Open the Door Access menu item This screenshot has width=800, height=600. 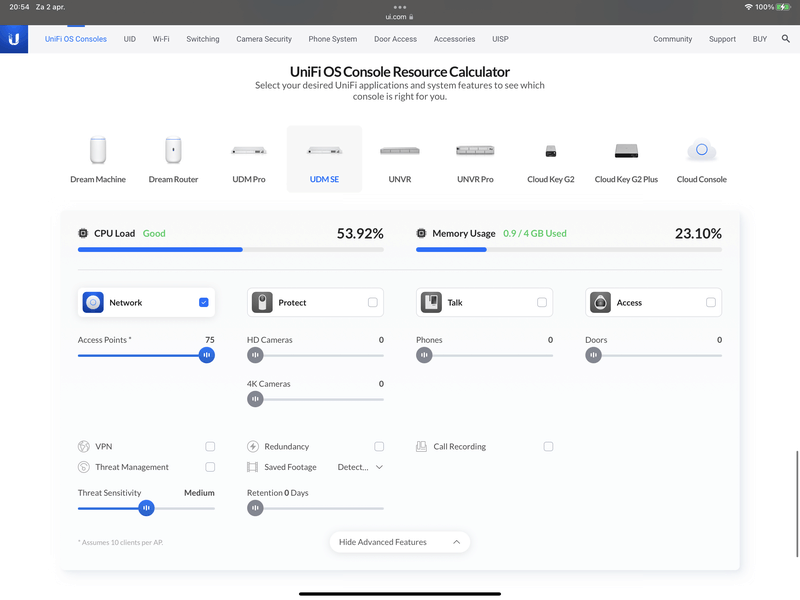click(395, 39)
